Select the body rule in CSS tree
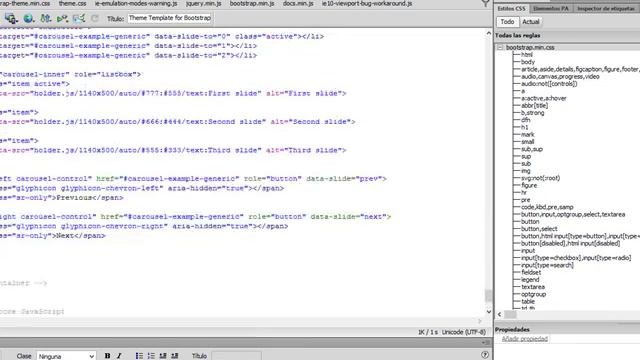This screenshot has width=640, height=360. click(x=528, y=62)
